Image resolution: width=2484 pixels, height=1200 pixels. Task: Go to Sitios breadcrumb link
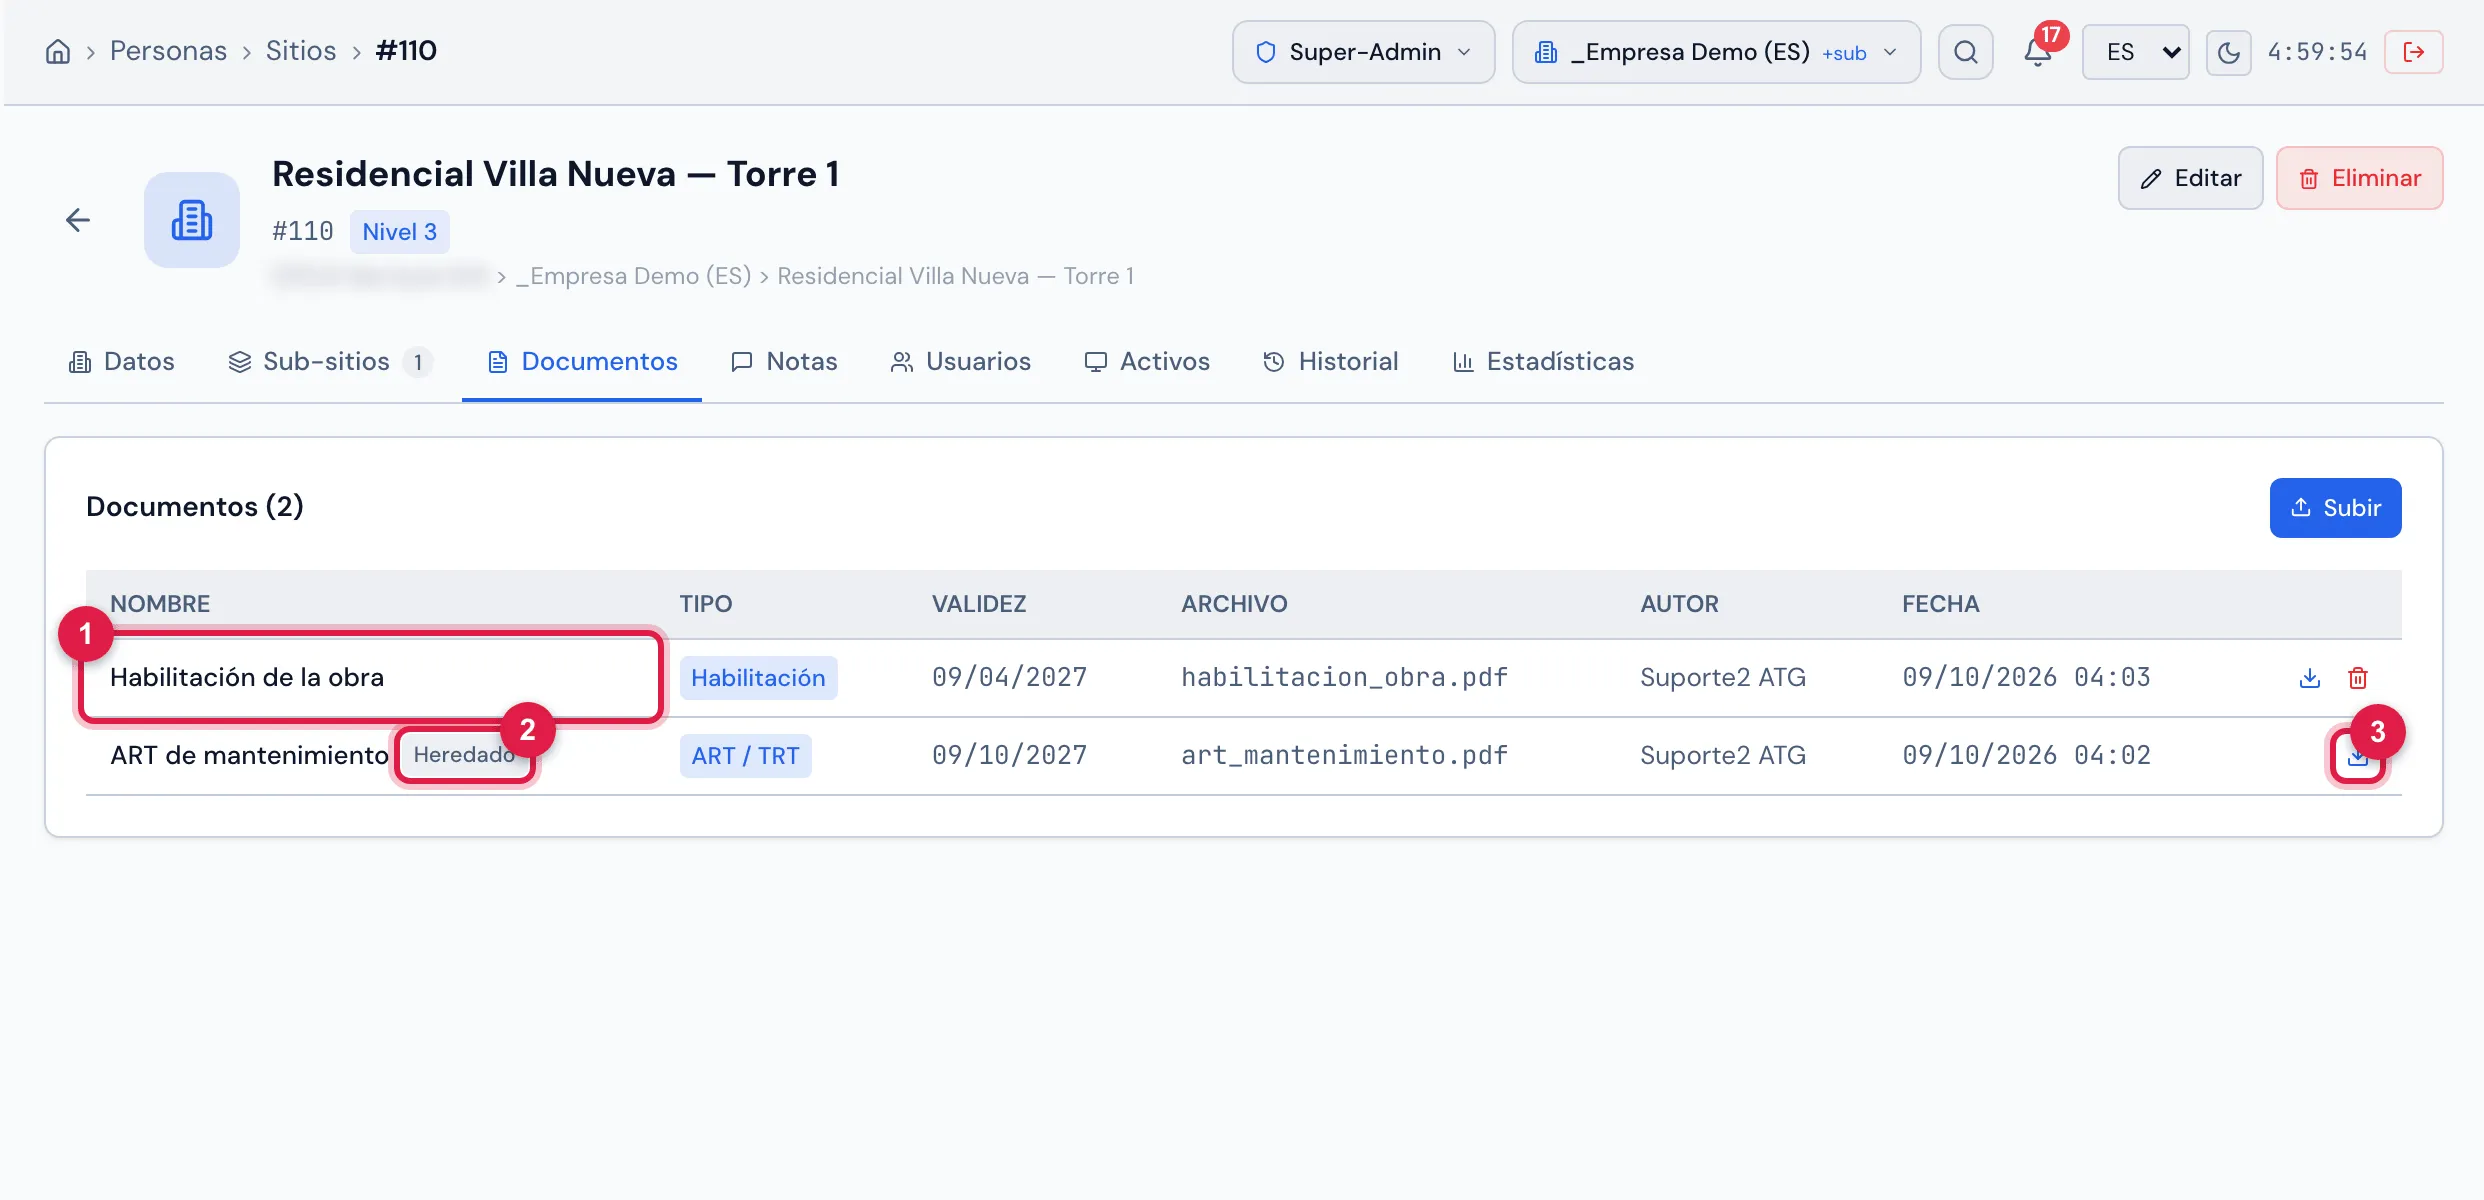click(301, 51)
